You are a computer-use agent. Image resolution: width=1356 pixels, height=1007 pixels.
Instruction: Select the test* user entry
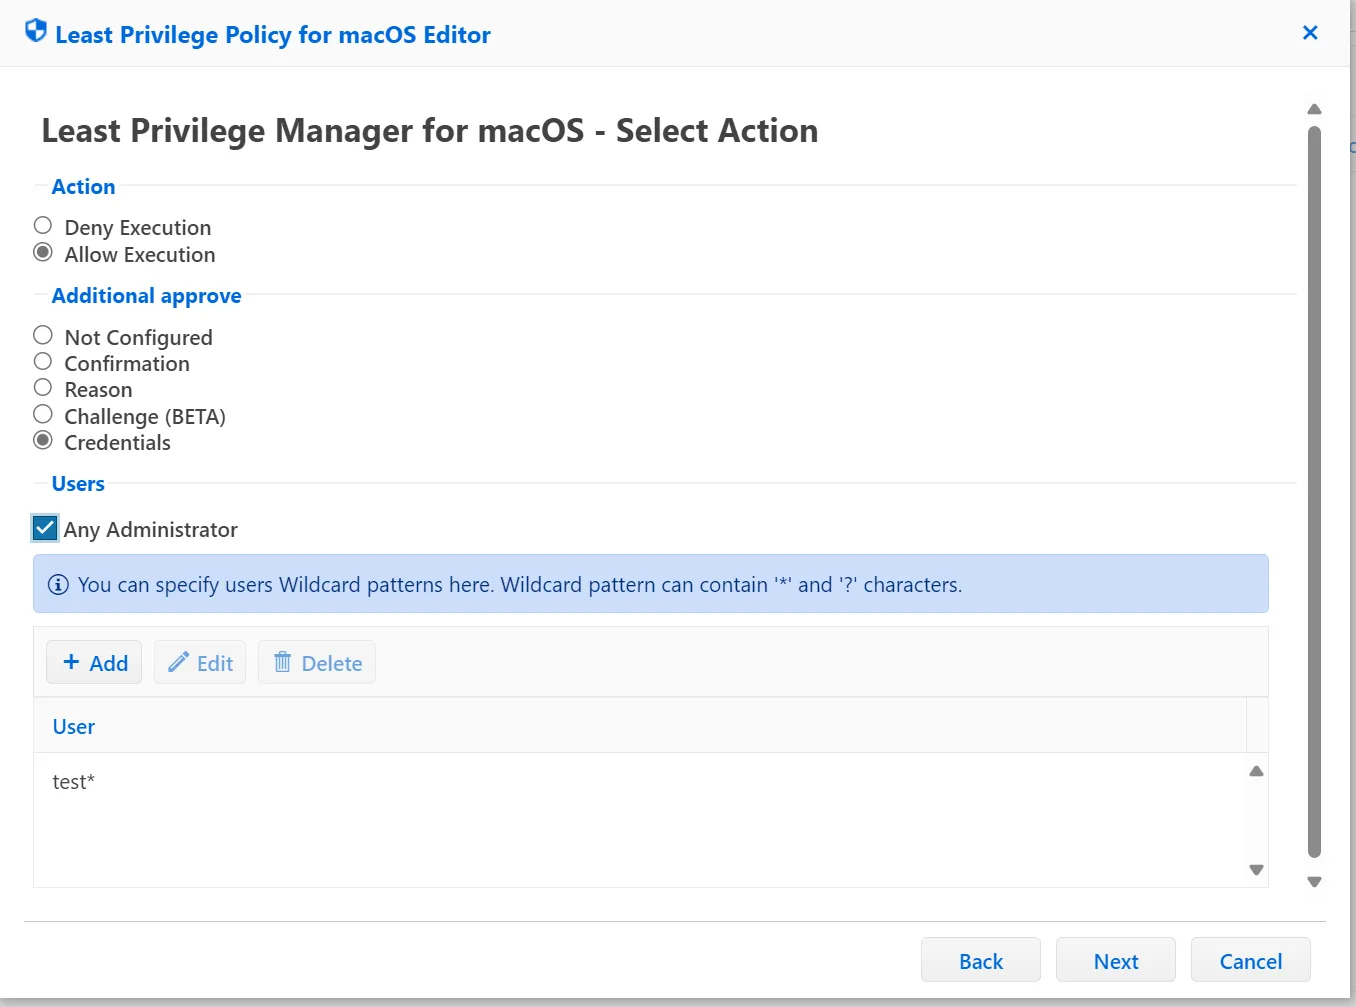(x=73, y=781)
